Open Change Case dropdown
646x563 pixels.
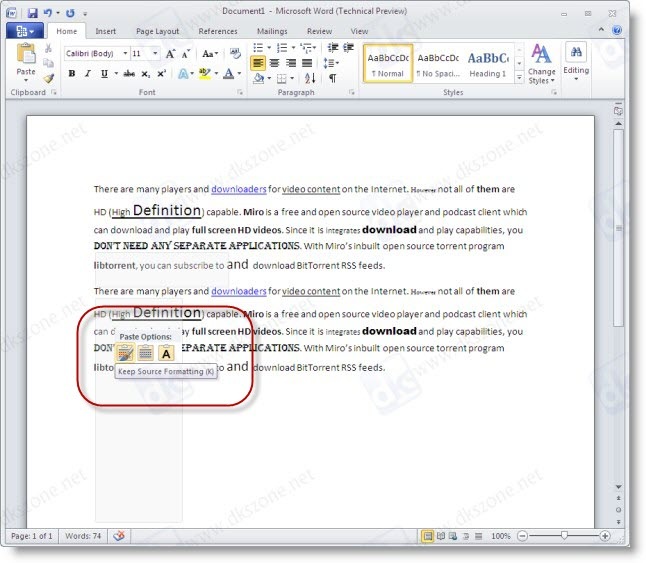(210, 54)
